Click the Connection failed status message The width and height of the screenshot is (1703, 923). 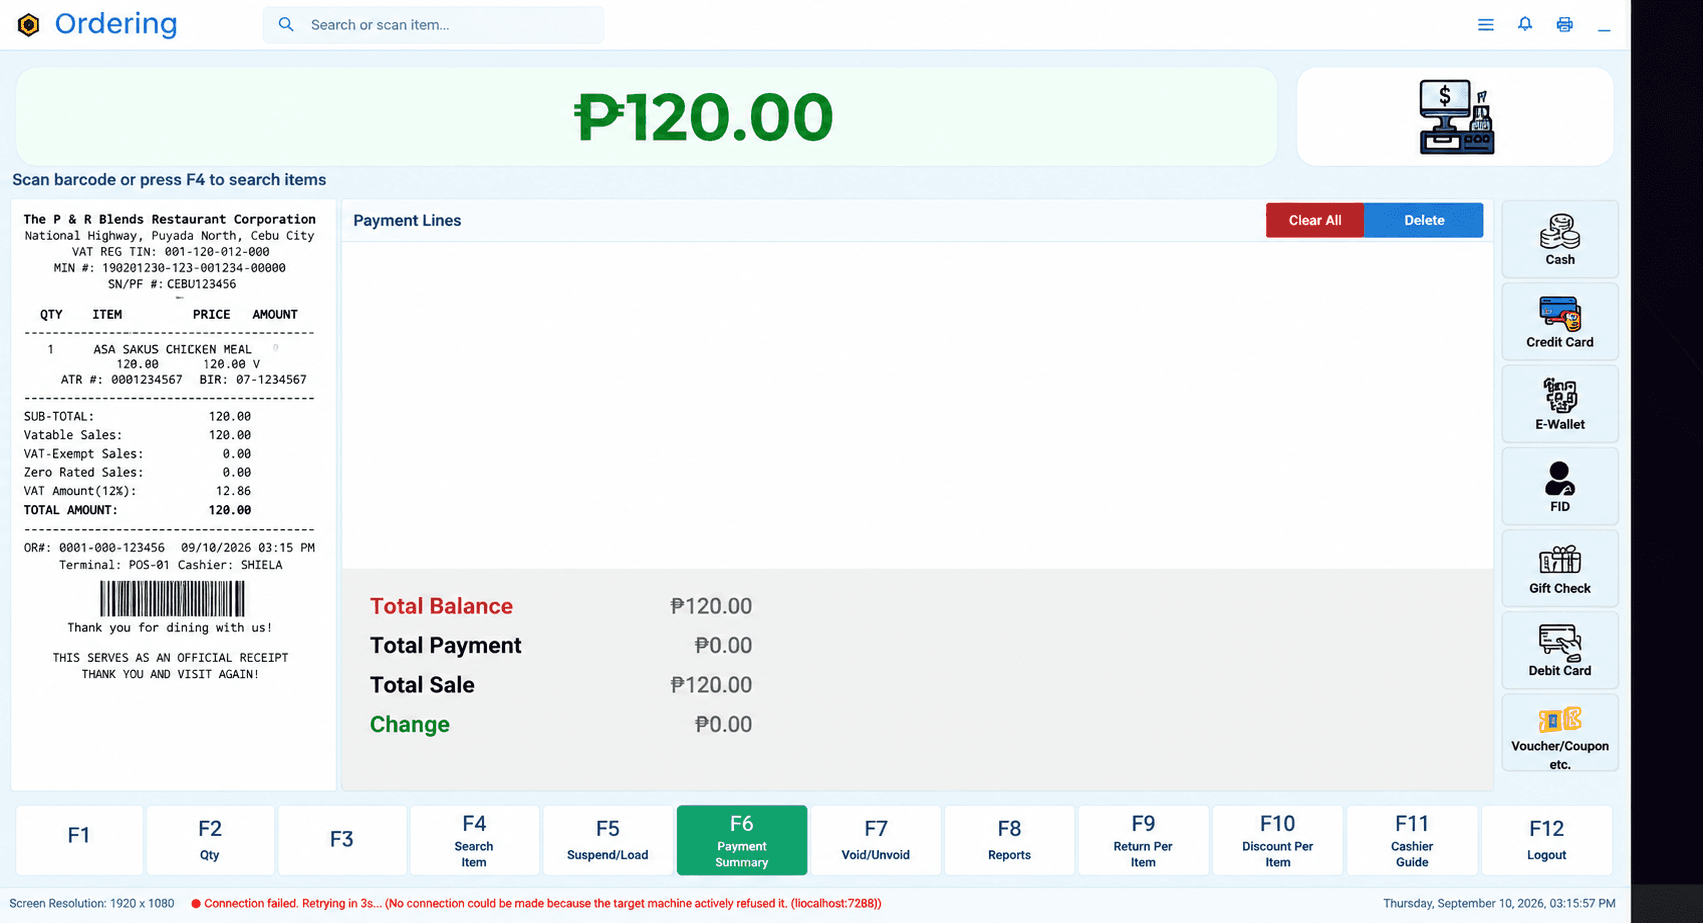(x=536, y=903)
